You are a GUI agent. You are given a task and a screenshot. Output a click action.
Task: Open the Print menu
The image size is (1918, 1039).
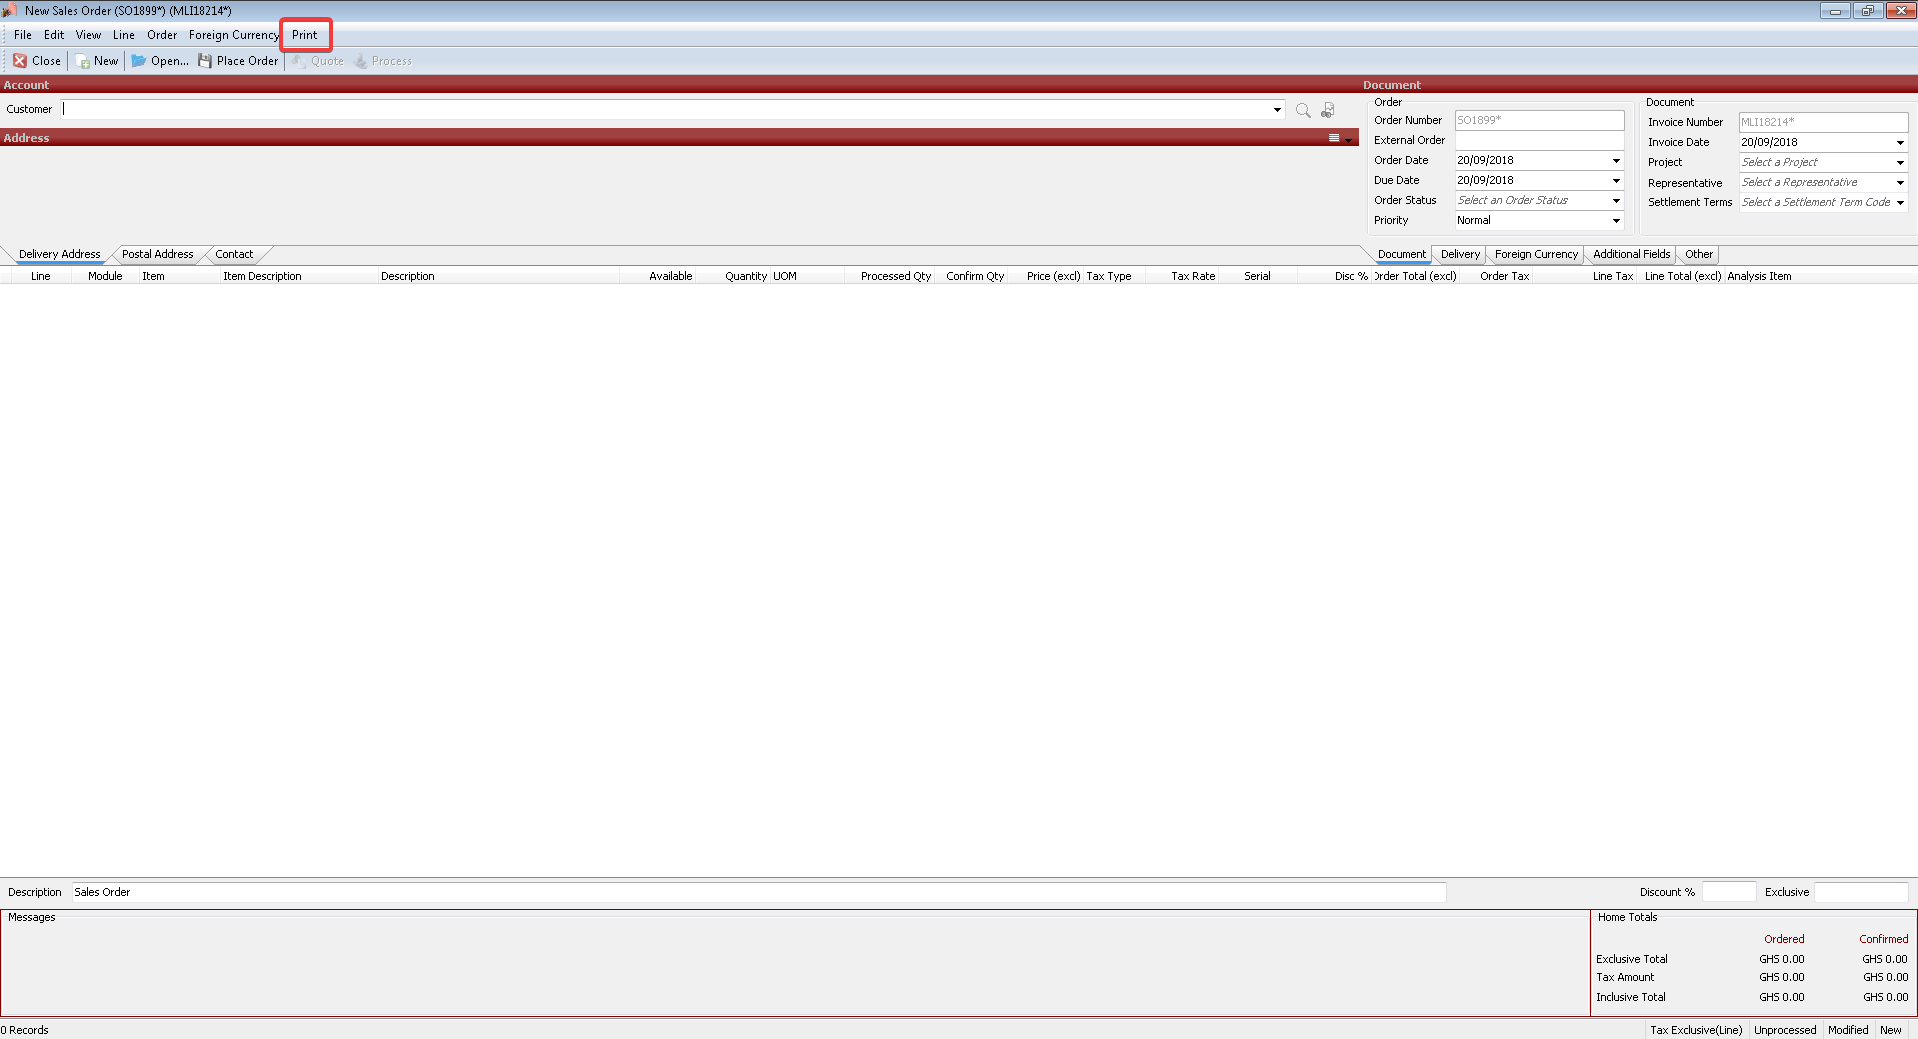click(304, 35)
